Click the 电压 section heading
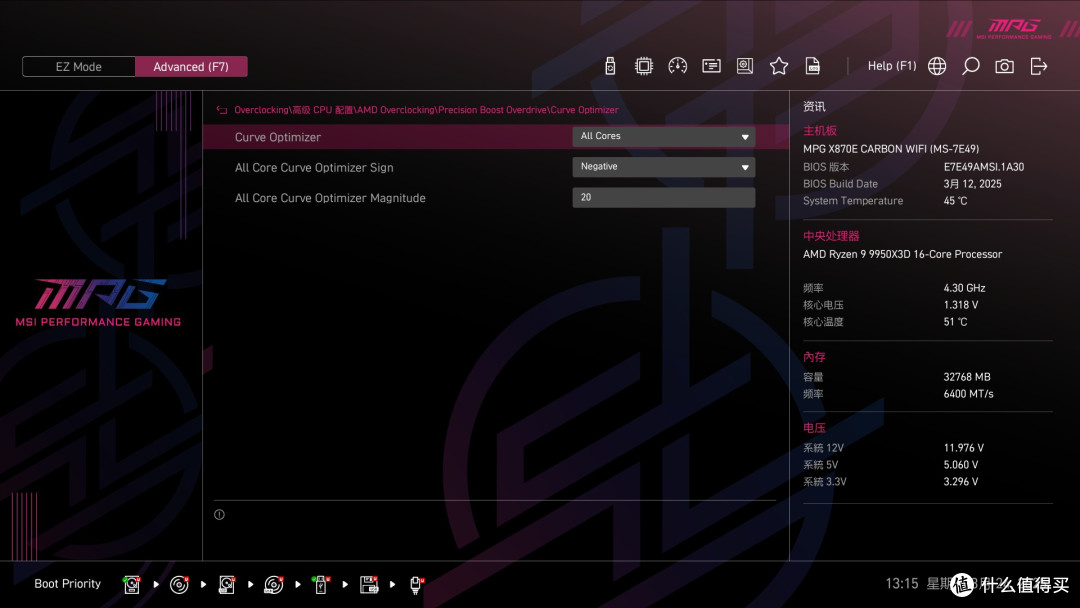The height and width of the screenshot is (608, 1080). pos(814,428)
